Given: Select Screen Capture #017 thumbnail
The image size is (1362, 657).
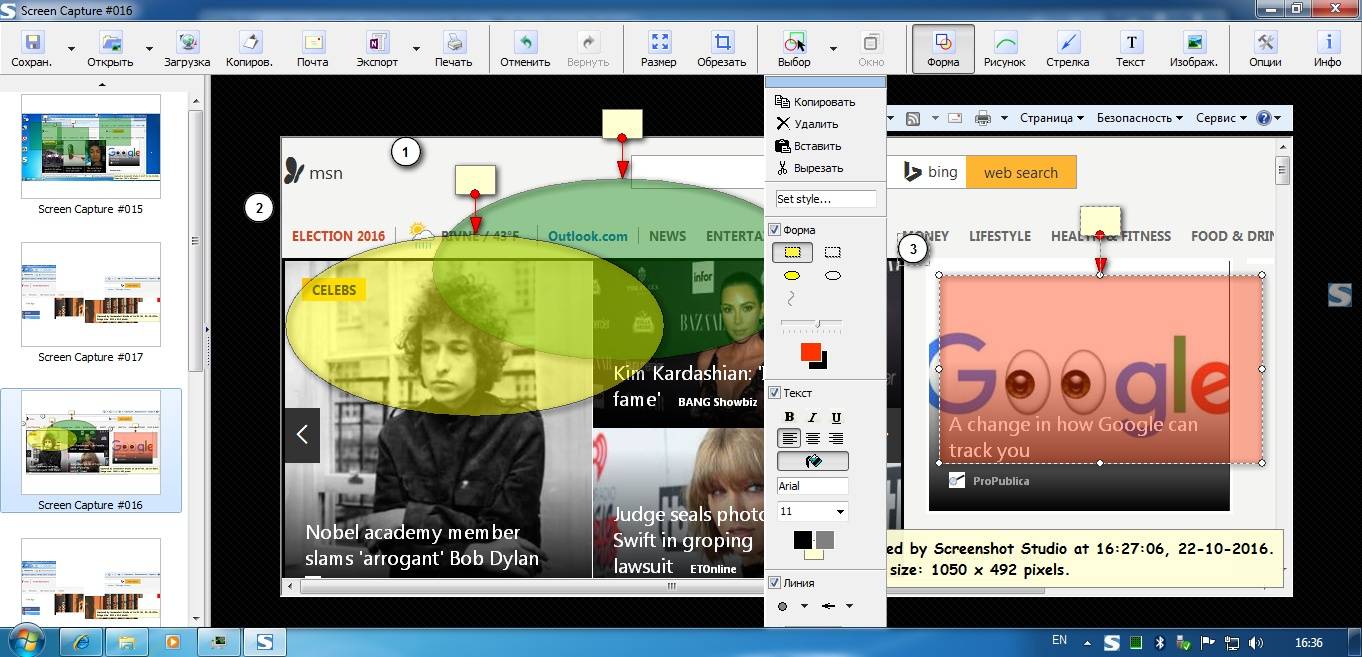Looking at the screenshot, I should 91,295.
